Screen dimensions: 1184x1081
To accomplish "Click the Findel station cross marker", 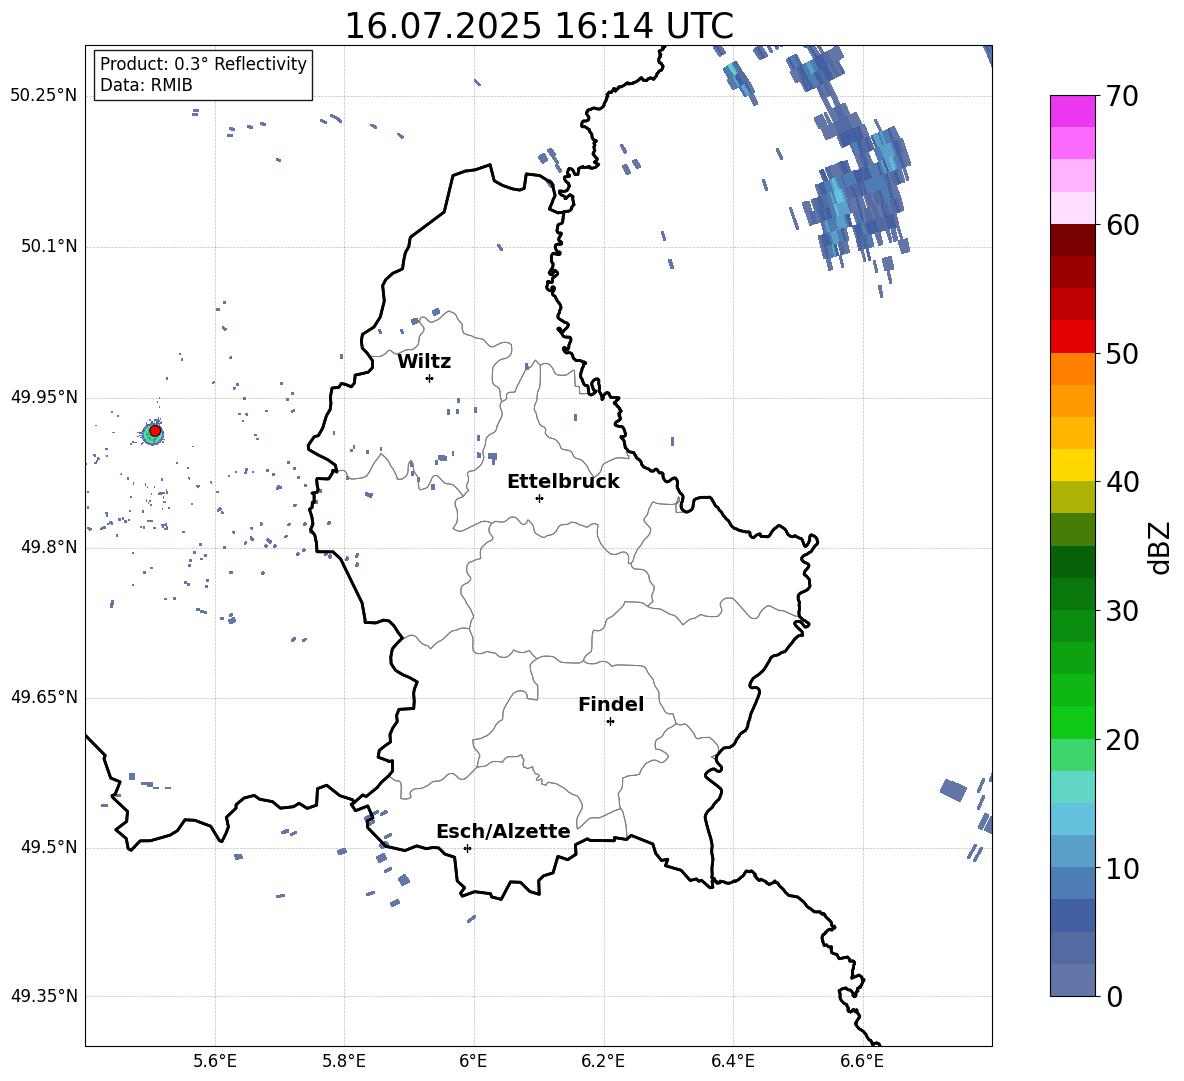I will click(x=610, y=722).
